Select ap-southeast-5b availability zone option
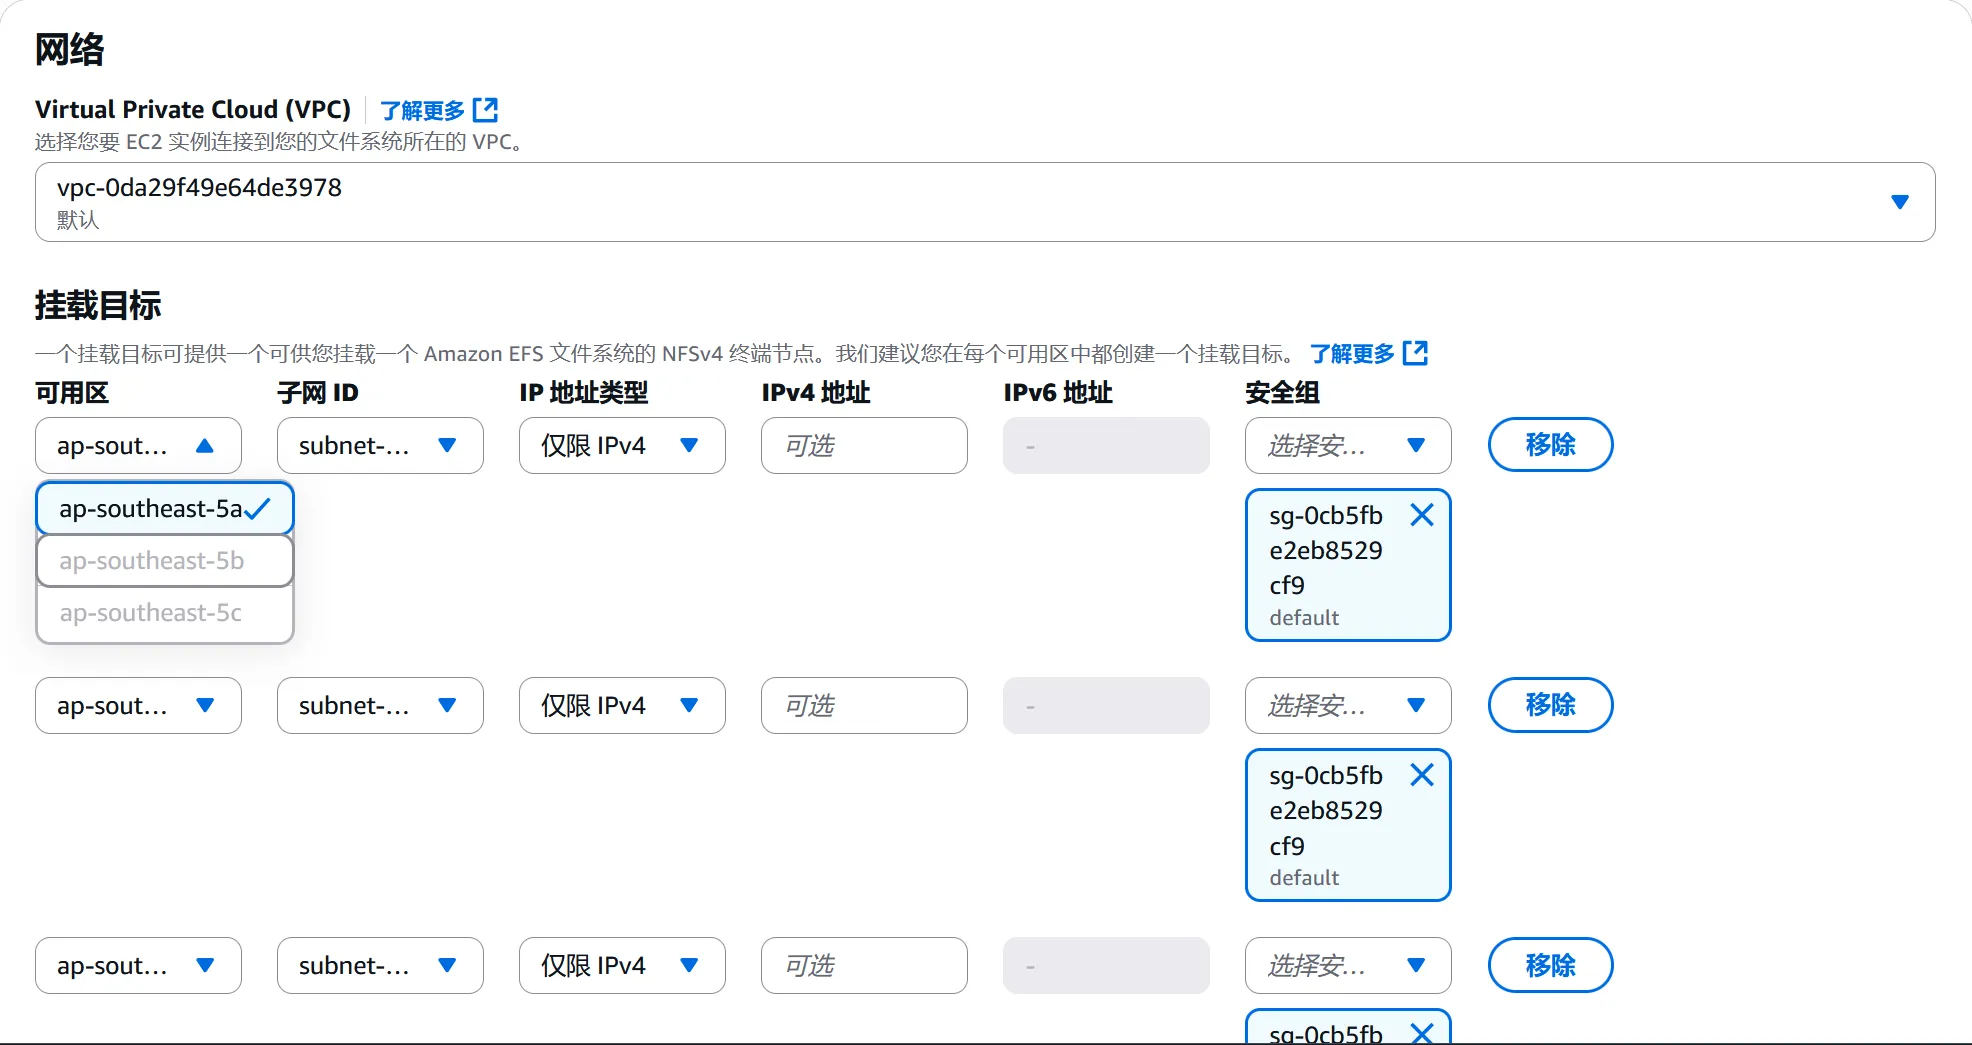1972x1045 pixels. click(x=152, y=561)
